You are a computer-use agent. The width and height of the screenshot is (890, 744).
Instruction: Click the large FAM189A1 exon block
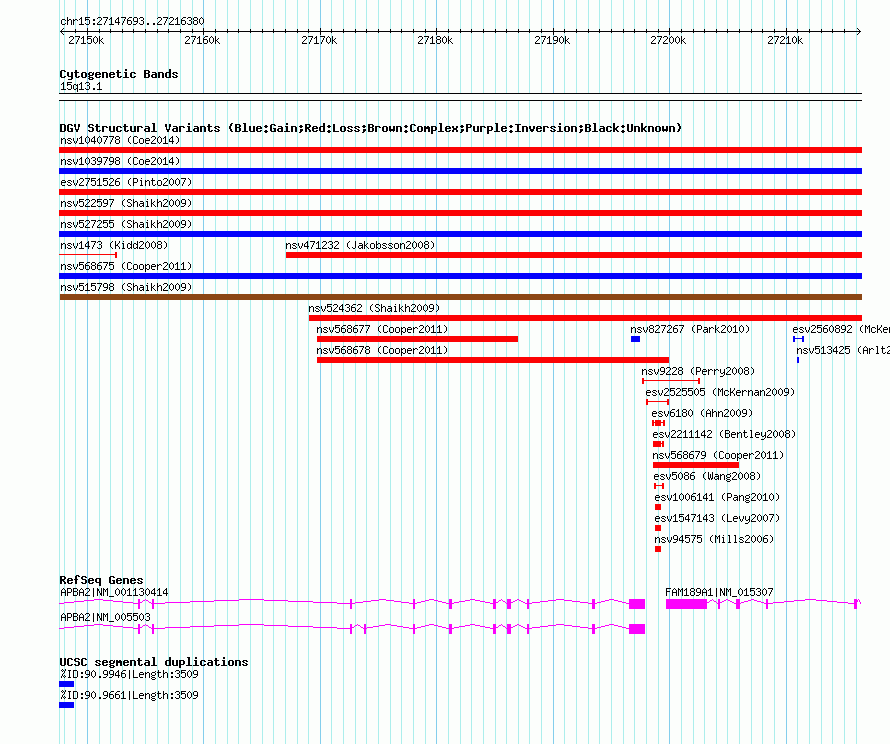[686, 604]
